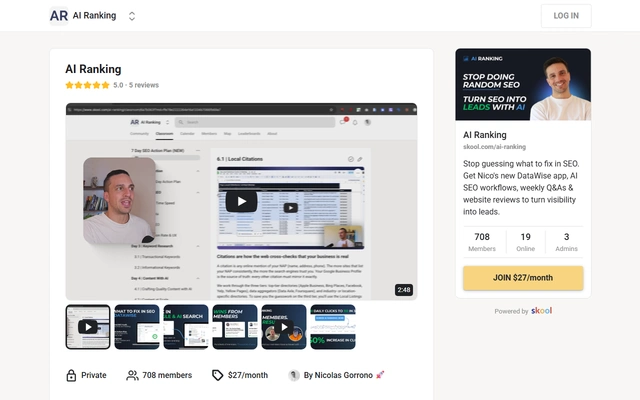This screenshot has height=400, width=640.
Task: Open the 'Daily clicks' increase thumbnail
Action: (333, 327)
